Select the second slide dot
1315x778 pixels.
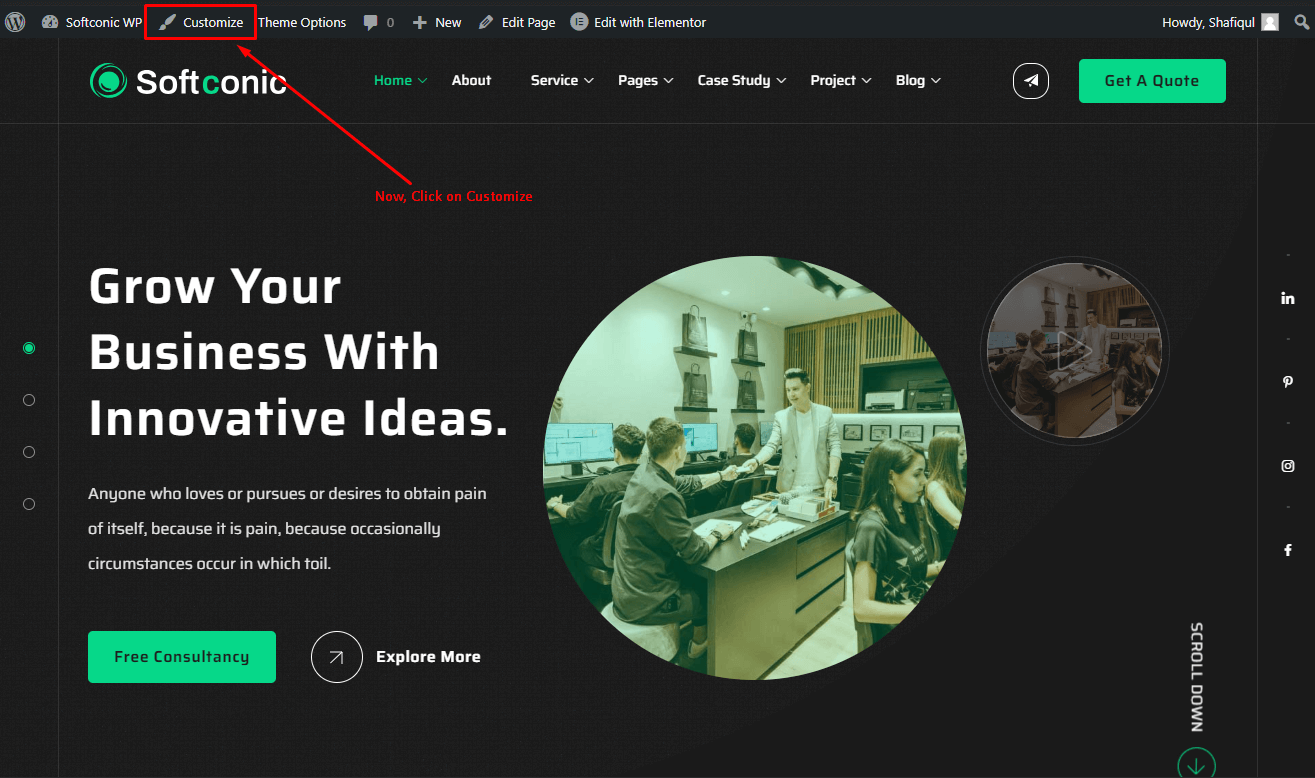click(29, 400)
